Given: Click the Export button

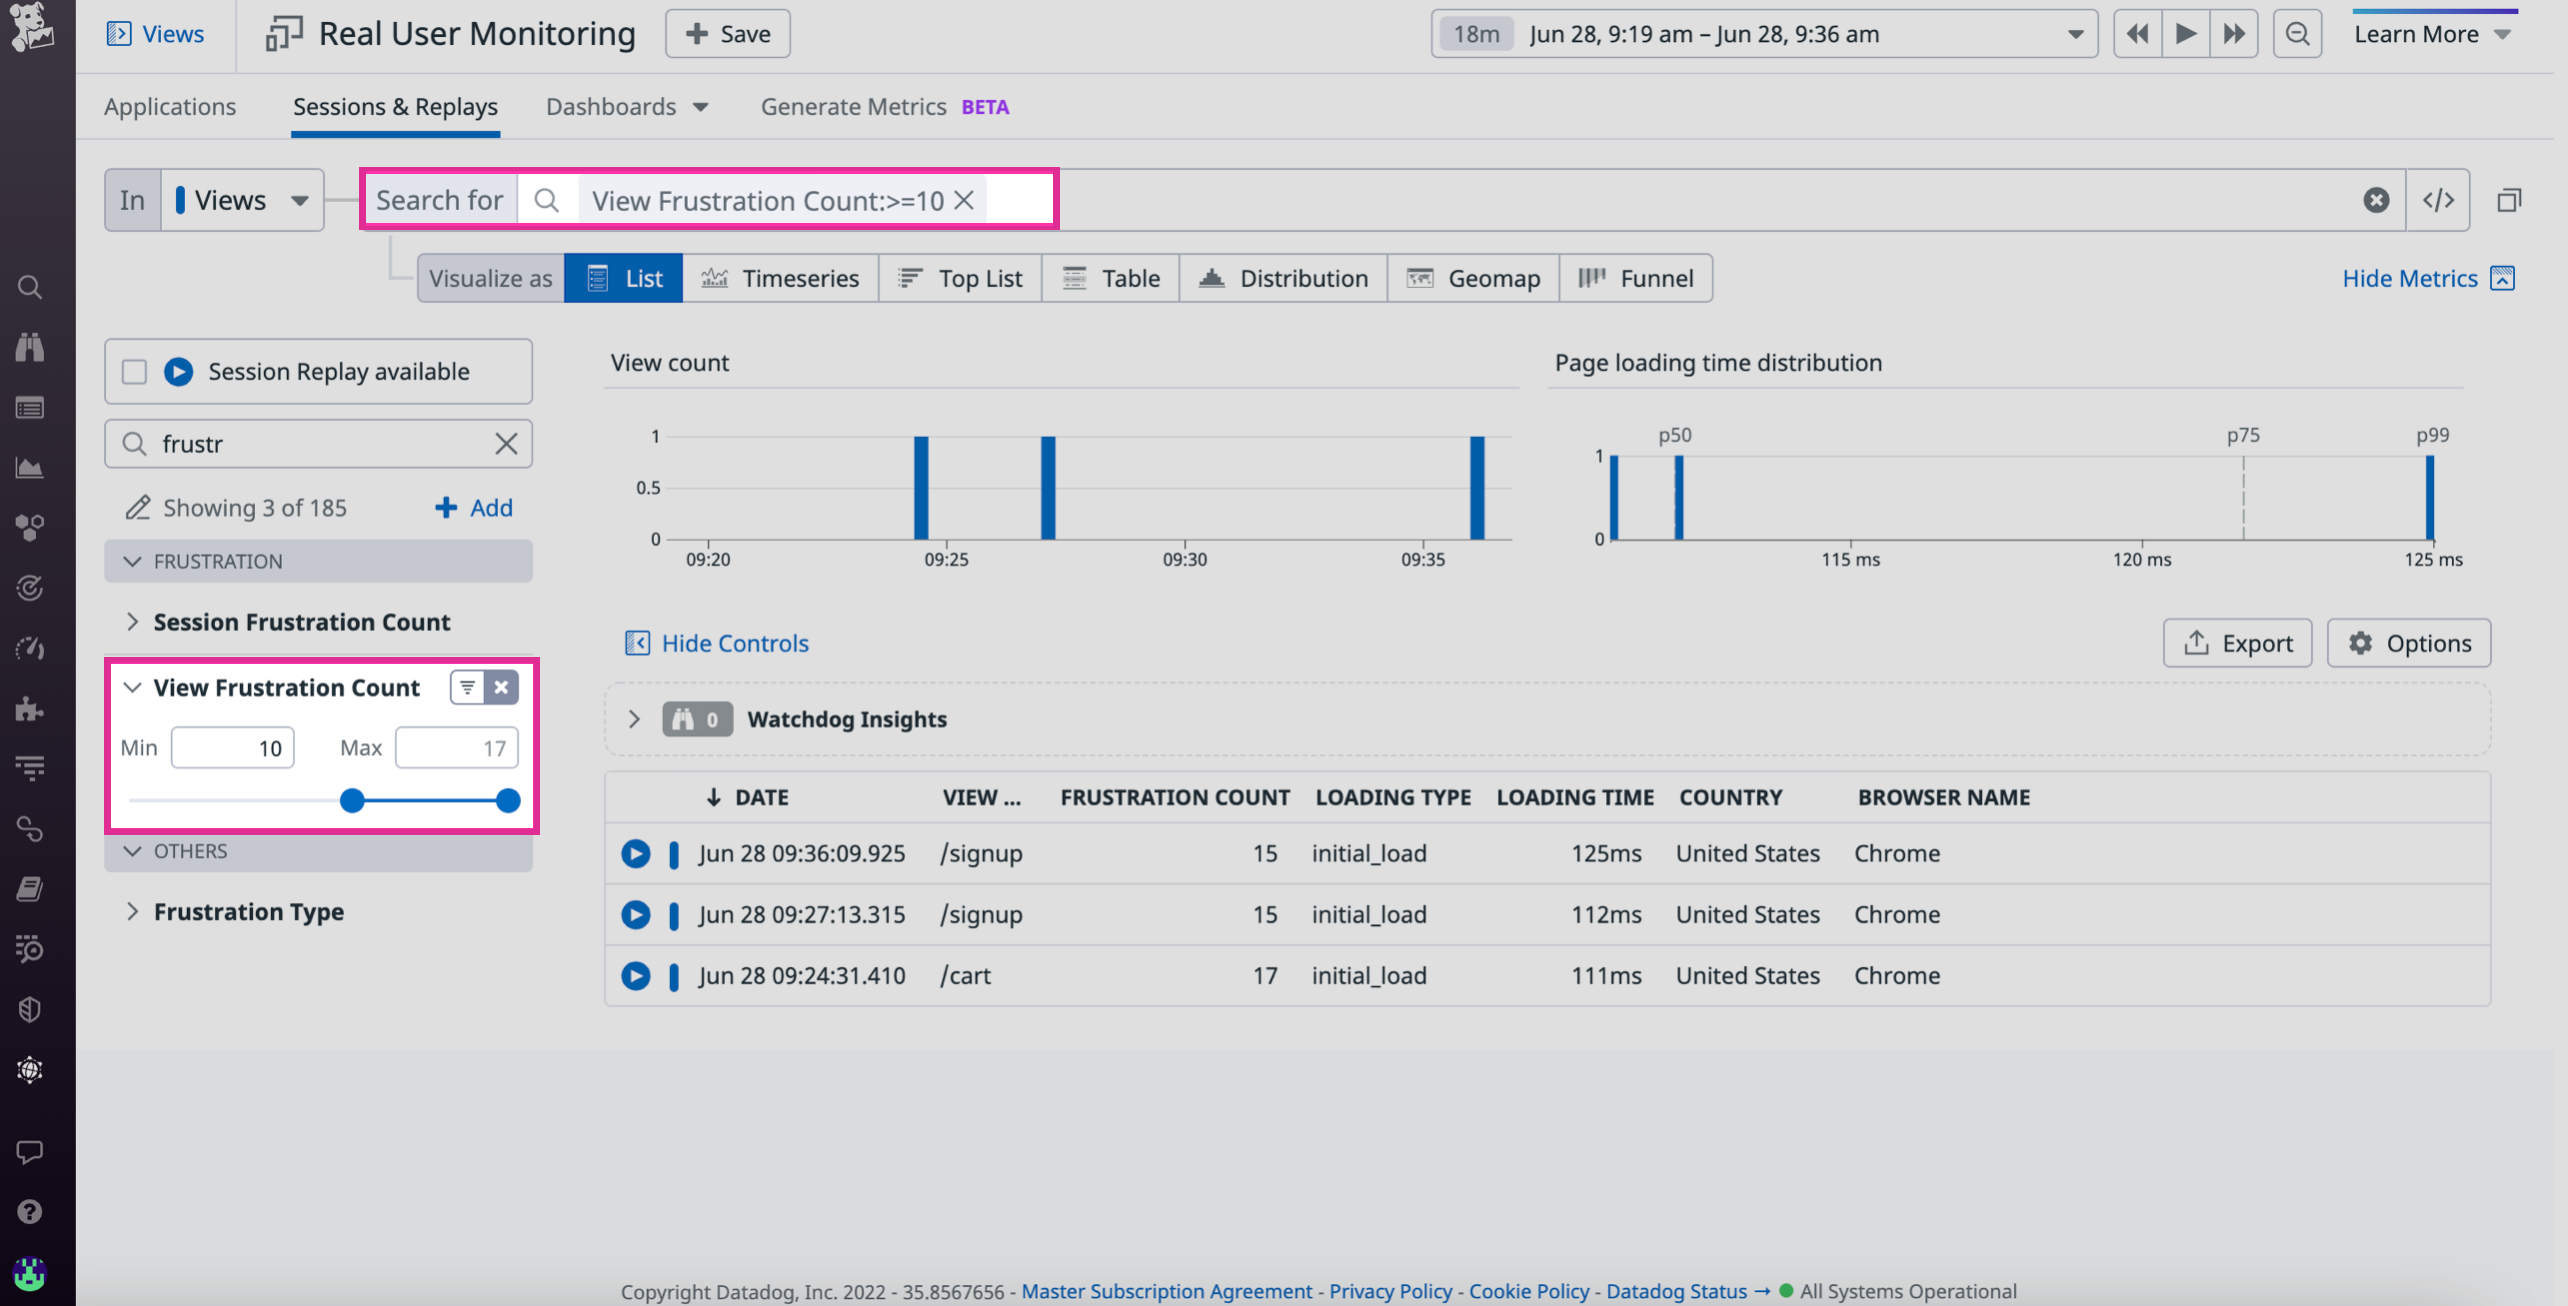Looking at the screenshot, I should point(2237,643).
